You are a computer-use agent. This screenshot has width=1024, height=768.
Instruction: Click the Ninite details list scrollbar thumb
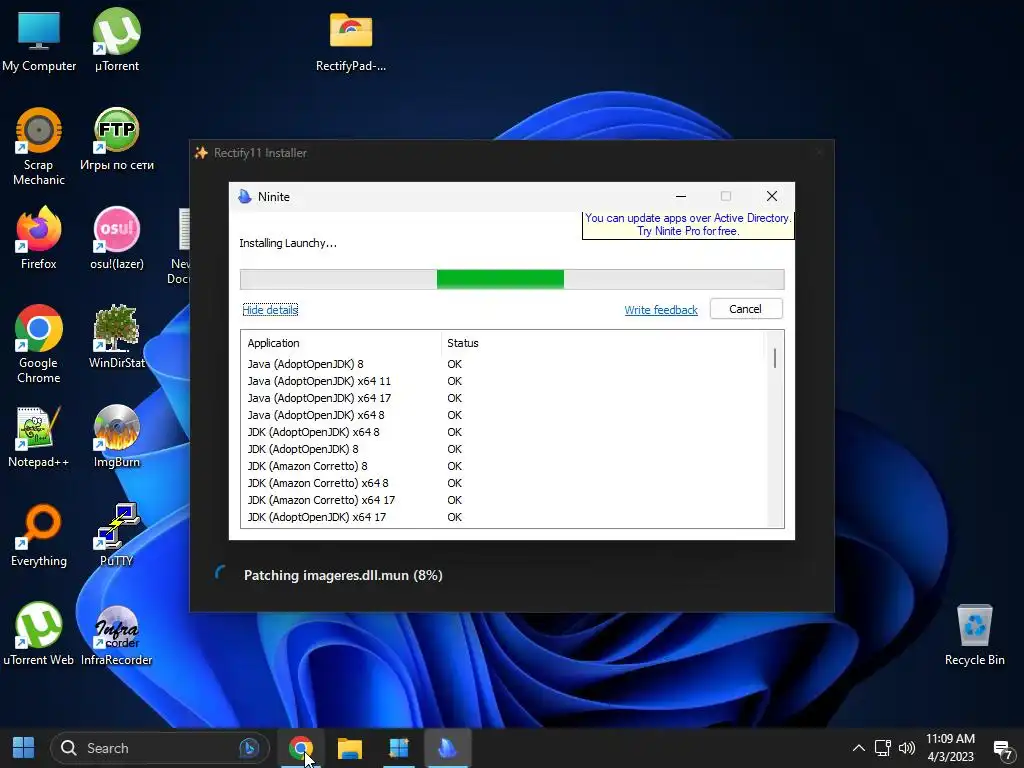click(x=775, y=358)
